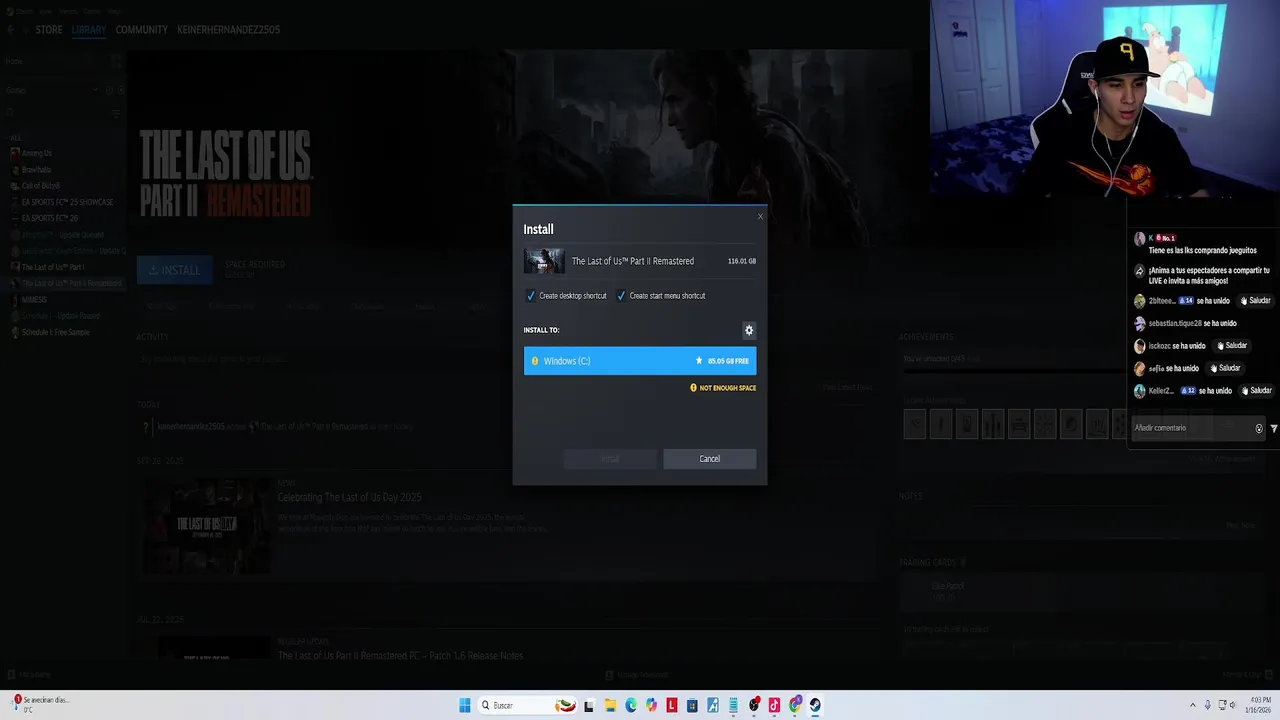
Task: Select Brawlhalla in the library list
Action: point(36,170)
